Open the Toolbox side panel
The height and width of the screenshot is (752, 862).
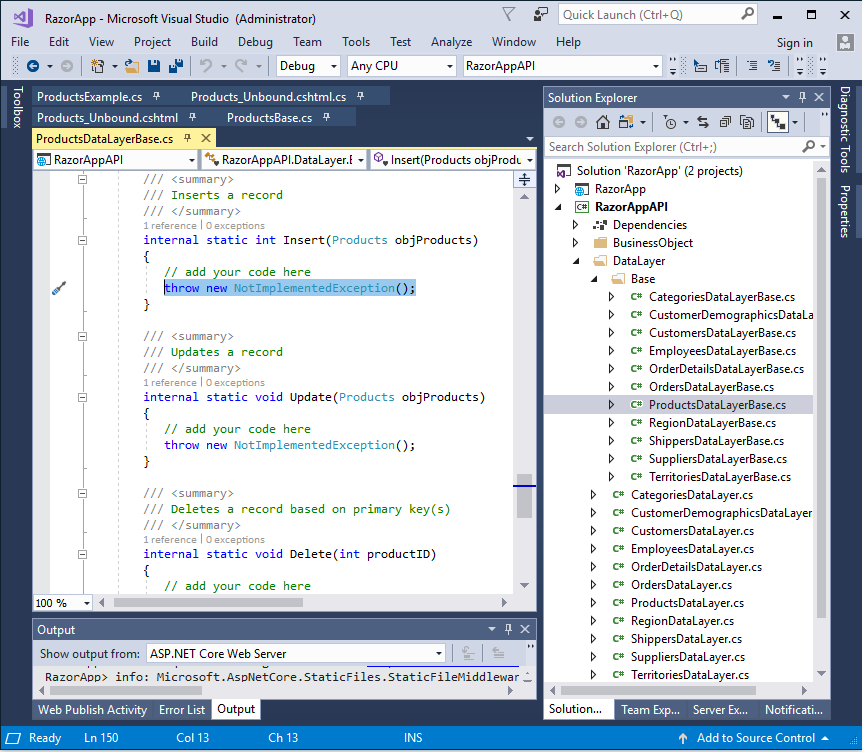point(18,107)
